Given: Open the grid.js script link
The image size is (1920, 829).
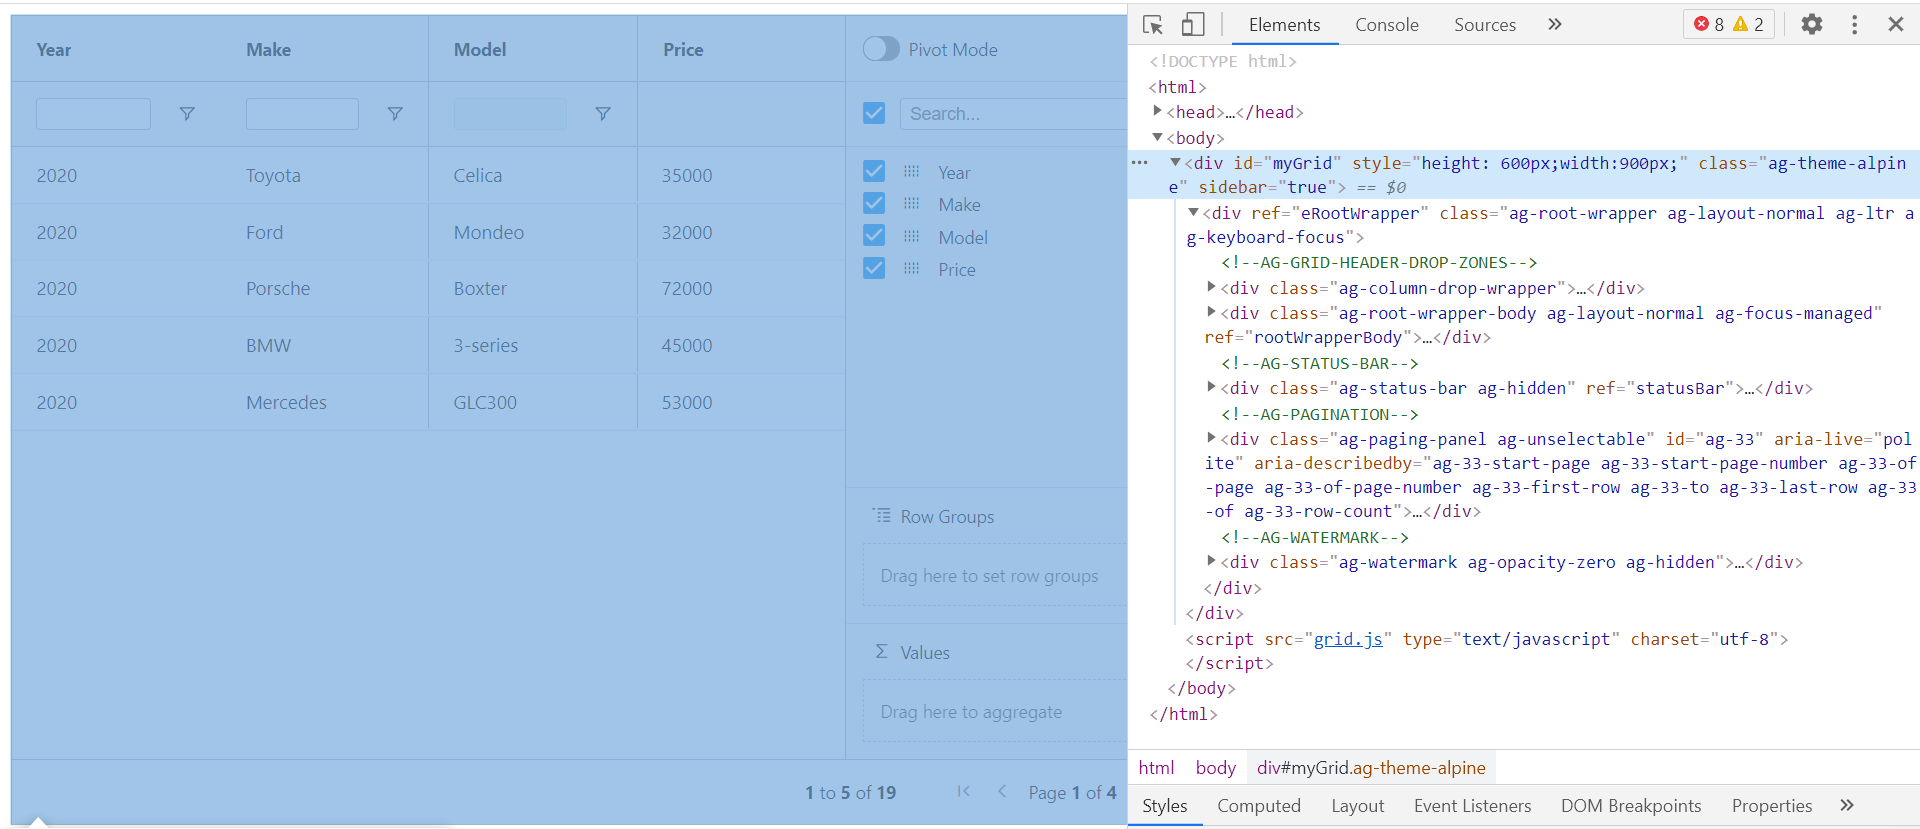Looking at the screenshot, I should pos(1348,639).
